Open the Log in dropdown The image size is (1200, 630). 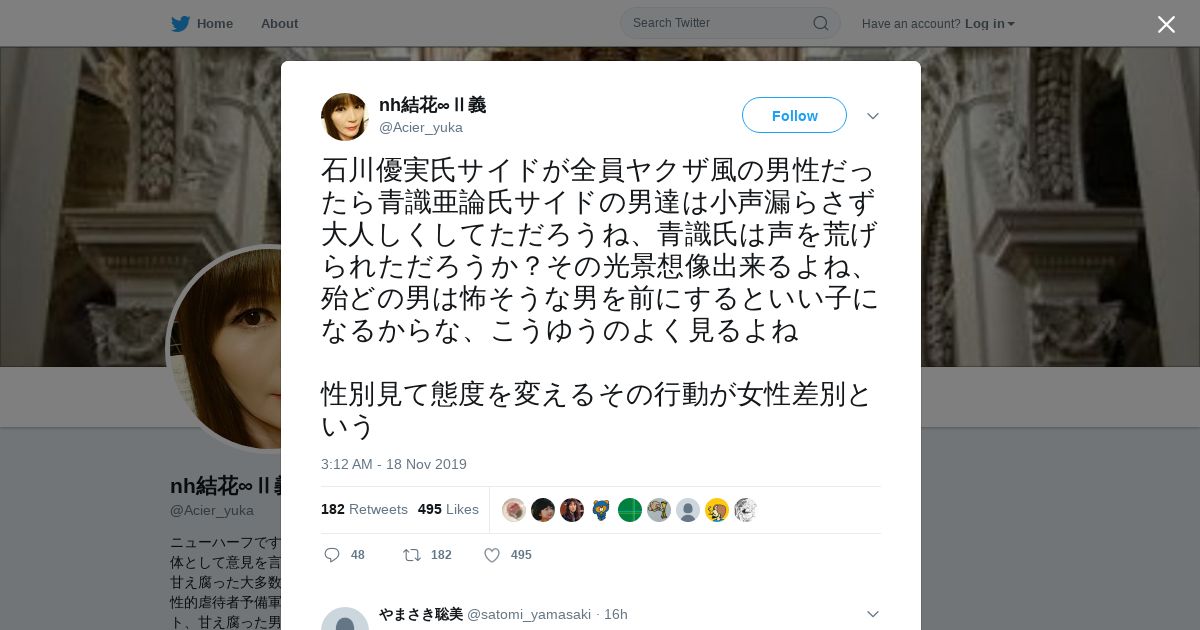tap(989, 23)
